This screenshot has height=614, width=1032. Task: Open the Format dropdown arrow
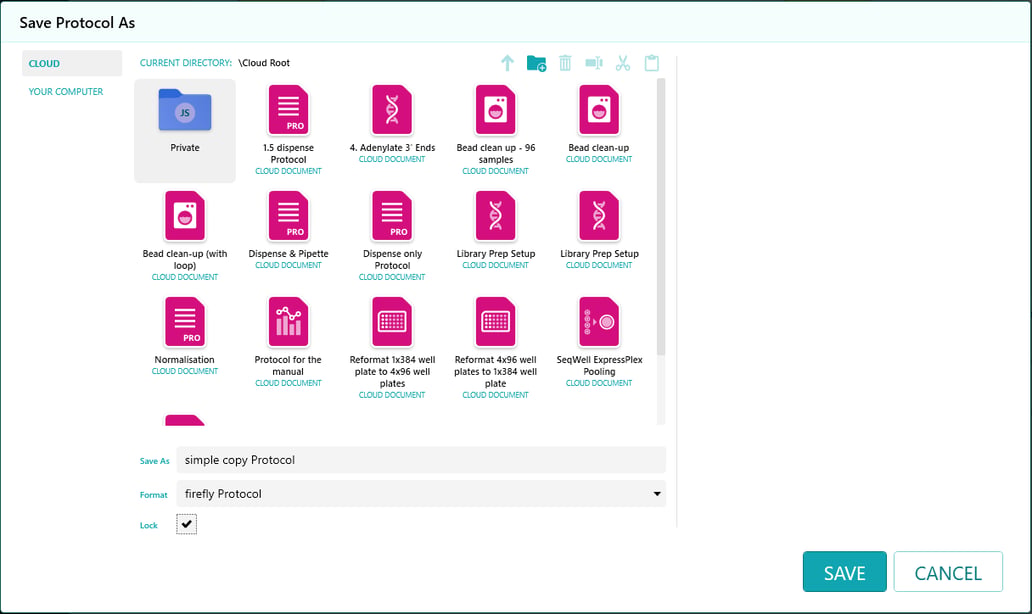coord(657,494)
